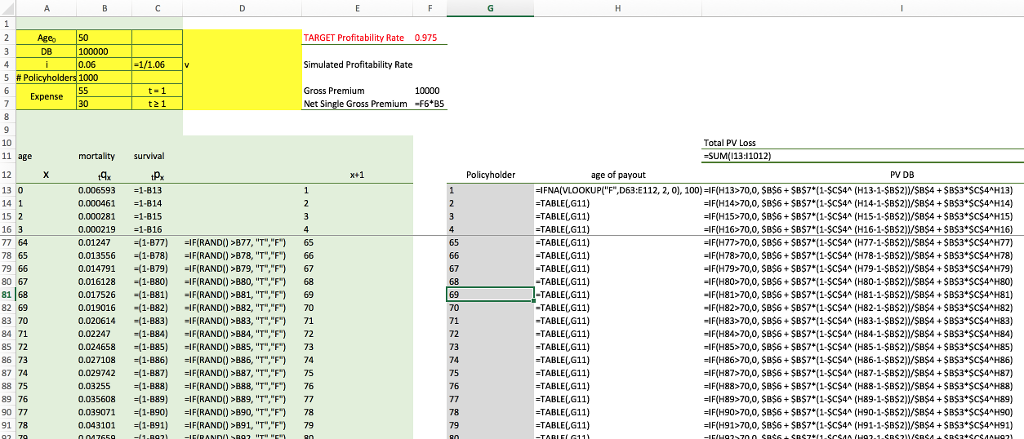The height and width of the screenshot is (439, 1024).
Task: Select the PV DB formula referencing H13
Action: (863, 191)
